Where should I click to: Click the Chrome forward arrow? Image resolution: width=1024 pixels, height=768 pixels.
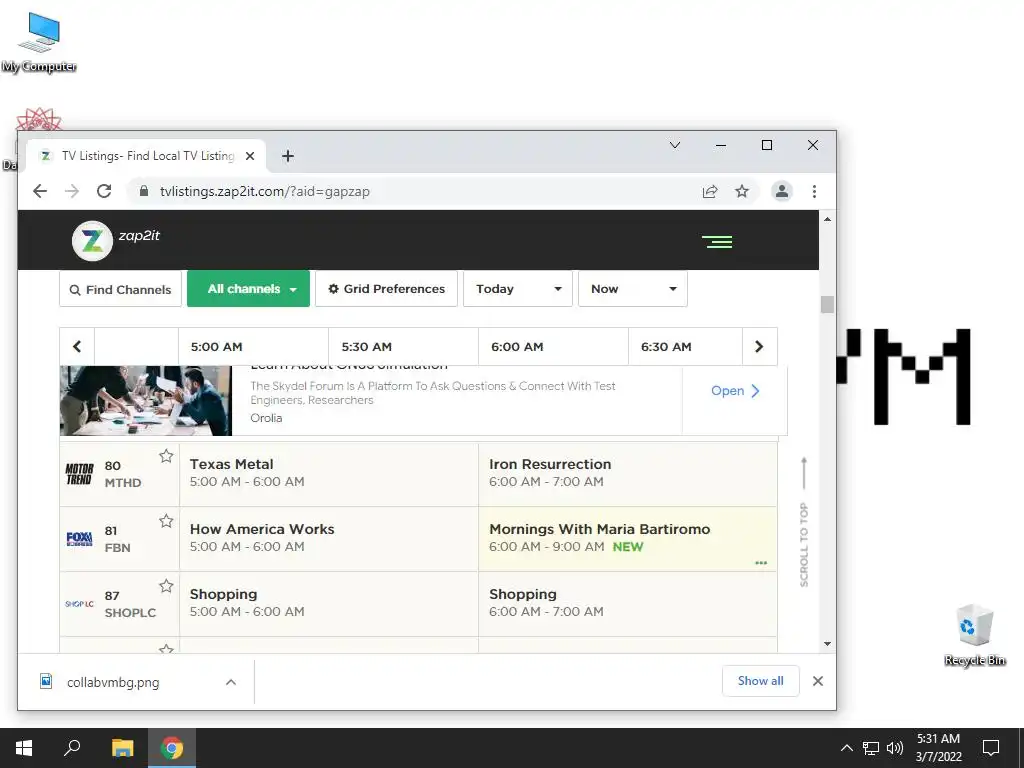tap(72, 191)
